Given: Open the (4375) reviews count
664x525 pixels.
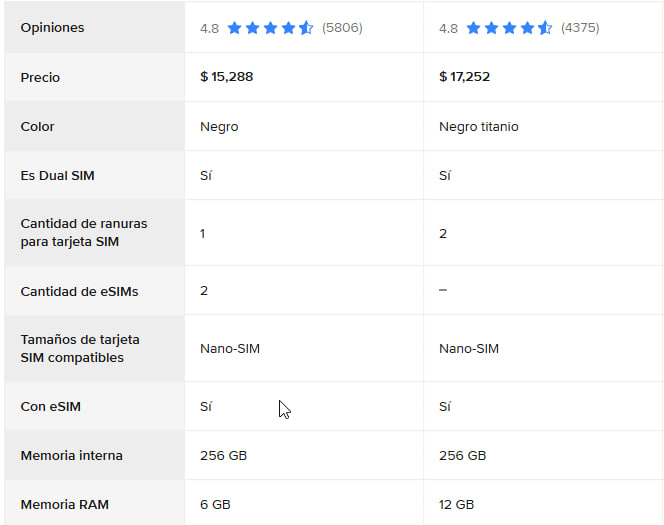Looking at the screenshot, I should [580, 28].
